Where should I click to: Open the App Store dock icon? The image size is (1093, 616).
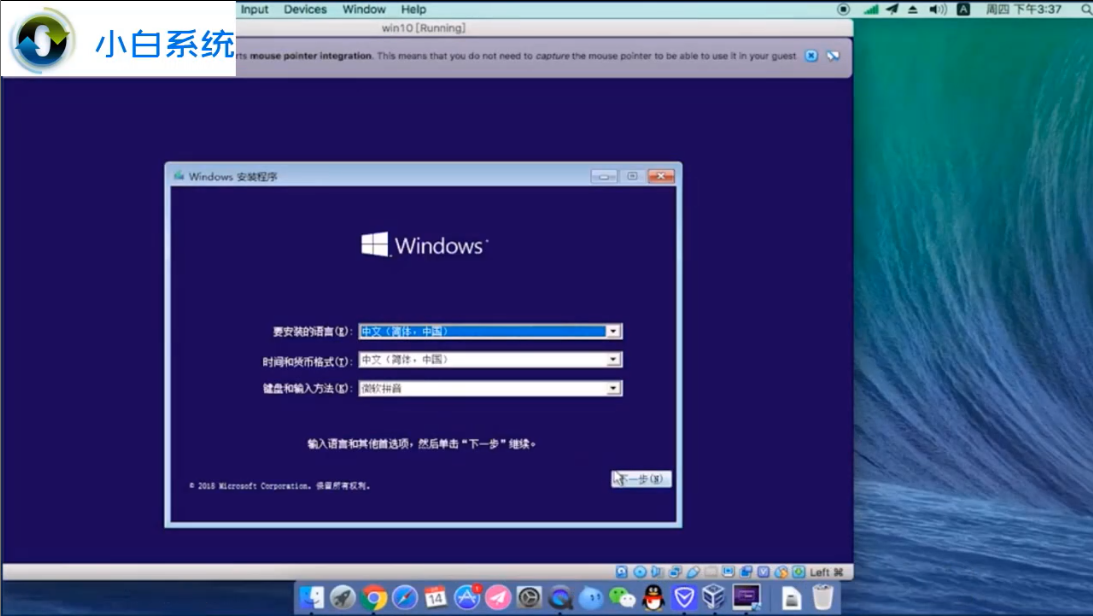pos(467,598)
